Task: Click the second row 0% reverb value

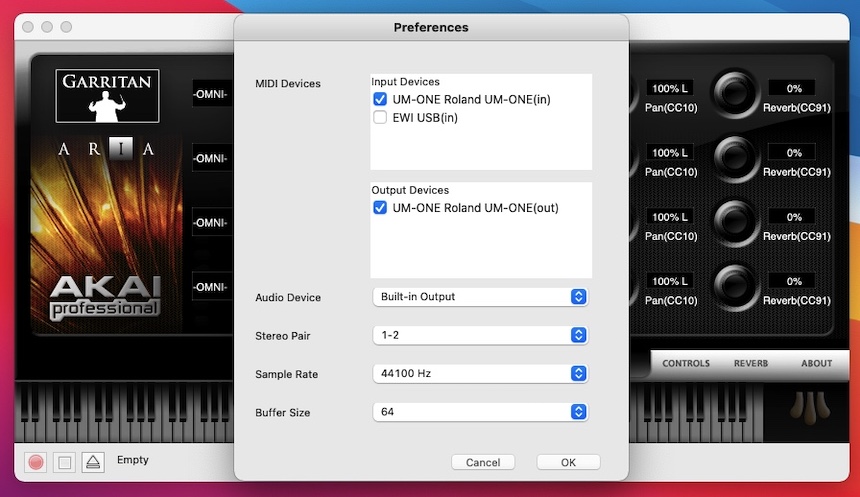Action: tap(794, 153)
